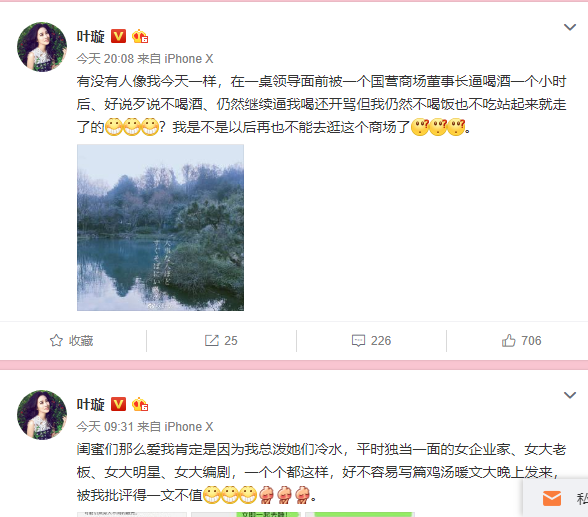Image resolution: width=588 pixels, height=517 pixels.
Task: Click crown membership badge on first post
Action: pos(140,36)
